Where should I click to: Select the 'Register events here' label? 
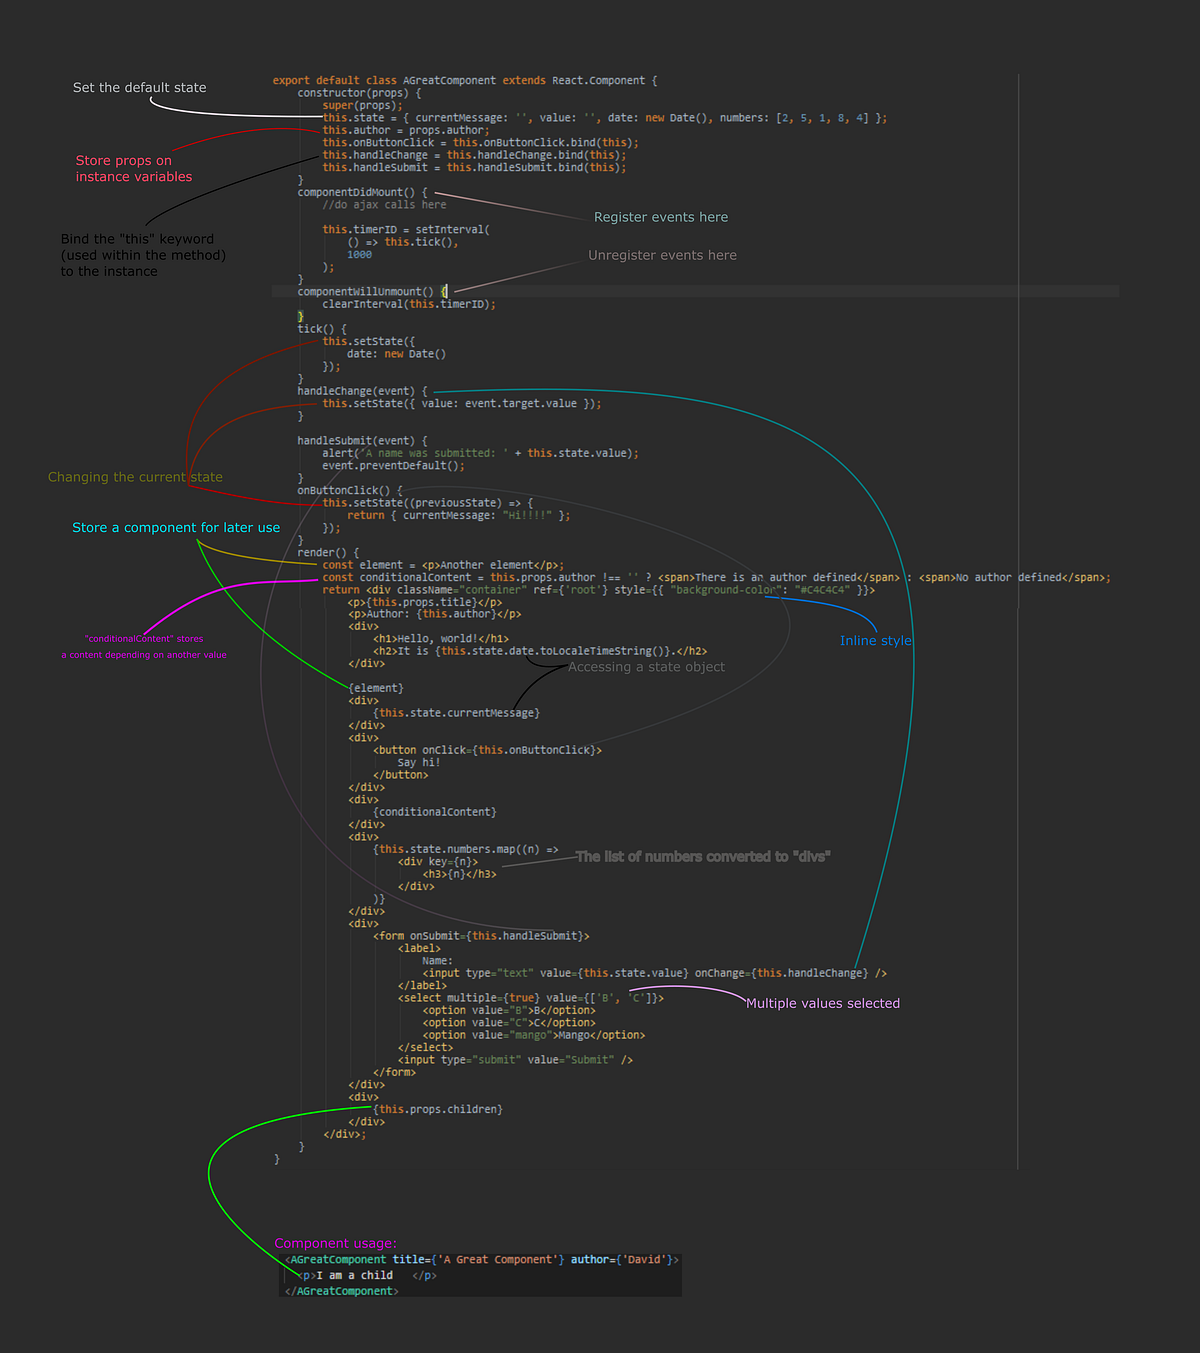(661, 217)
